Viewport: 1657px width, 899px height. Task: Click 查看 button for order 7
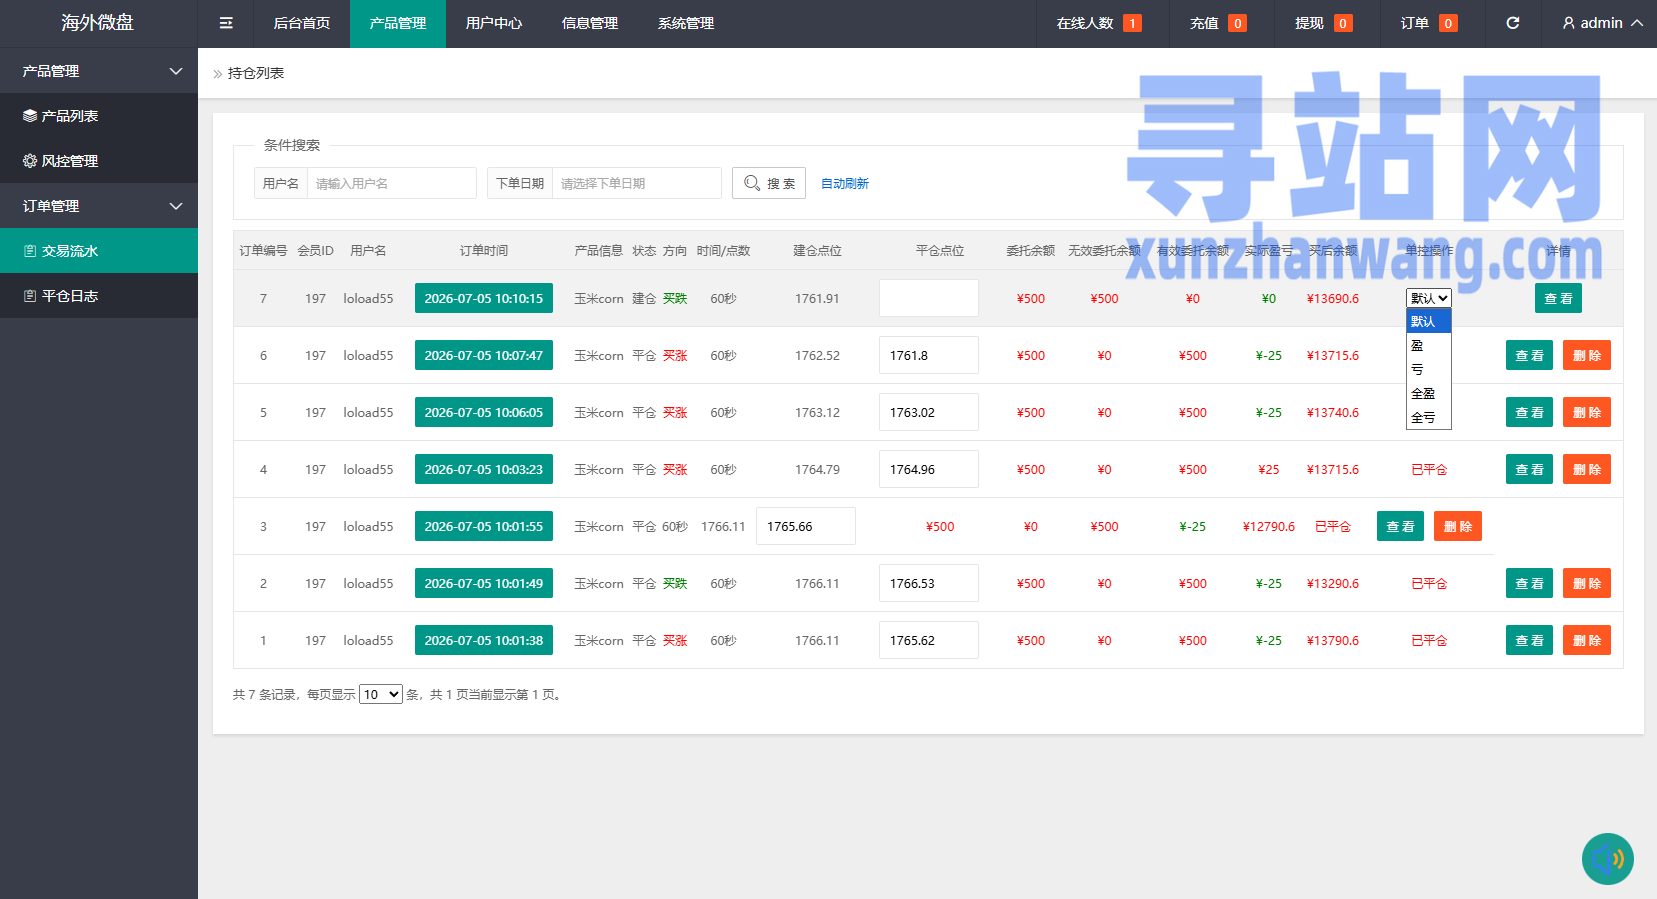1558,298
